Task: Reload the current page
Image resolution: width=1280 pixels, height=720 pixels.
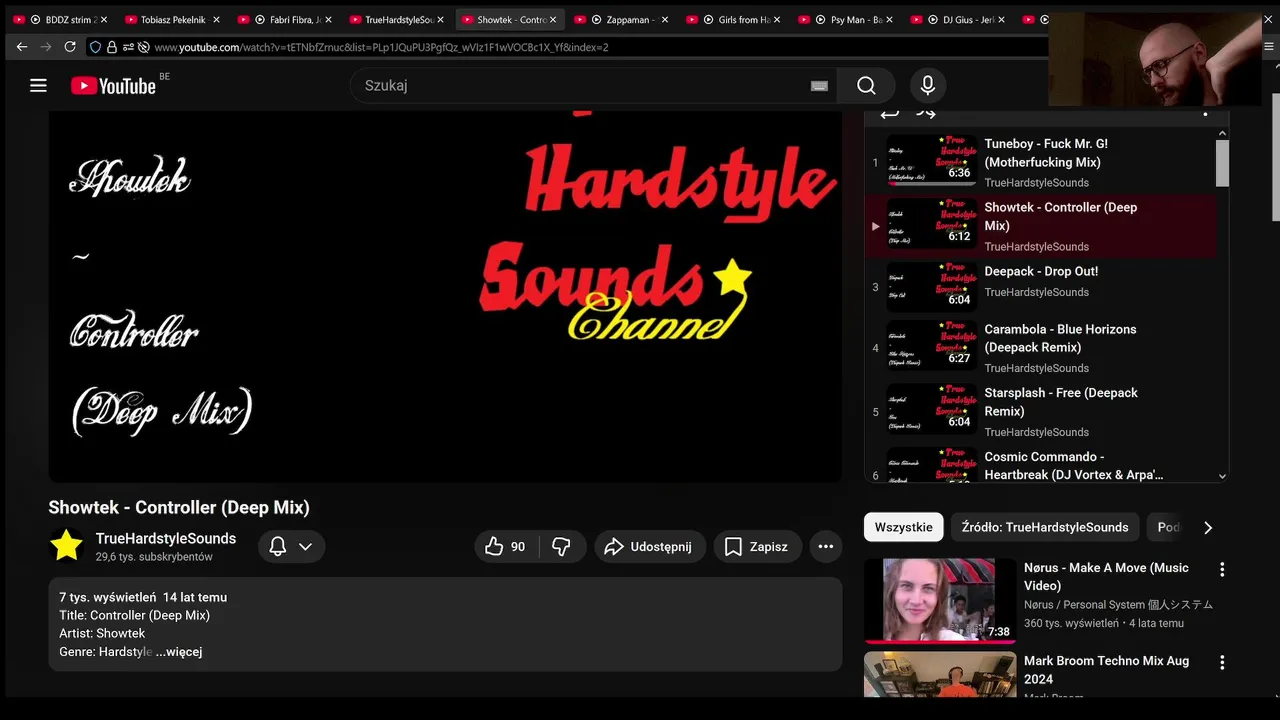Action: point(70,47)
